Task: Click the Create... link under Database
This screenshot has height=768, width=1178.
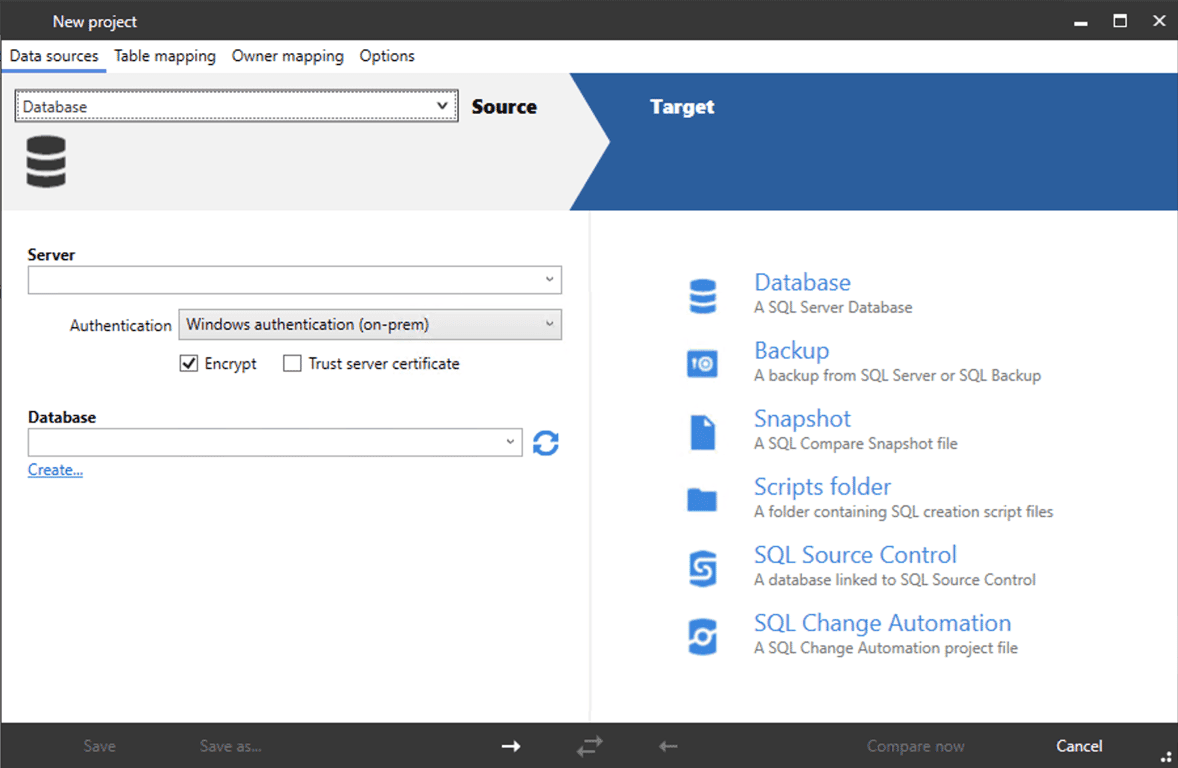Action: tap(54, 469)
